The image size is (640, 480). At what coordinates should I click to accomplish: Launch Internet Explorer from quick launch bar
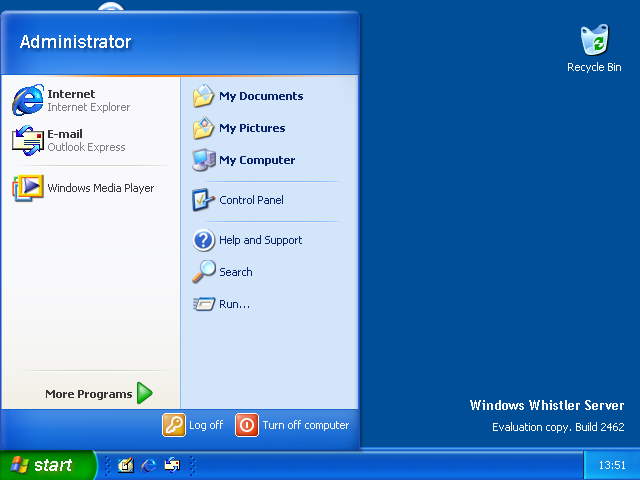click(x=149, y=465)
